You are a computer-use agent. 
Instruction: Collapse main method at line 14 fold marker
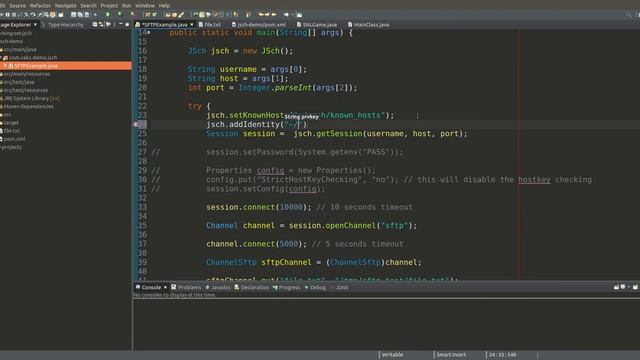point(149,32)
